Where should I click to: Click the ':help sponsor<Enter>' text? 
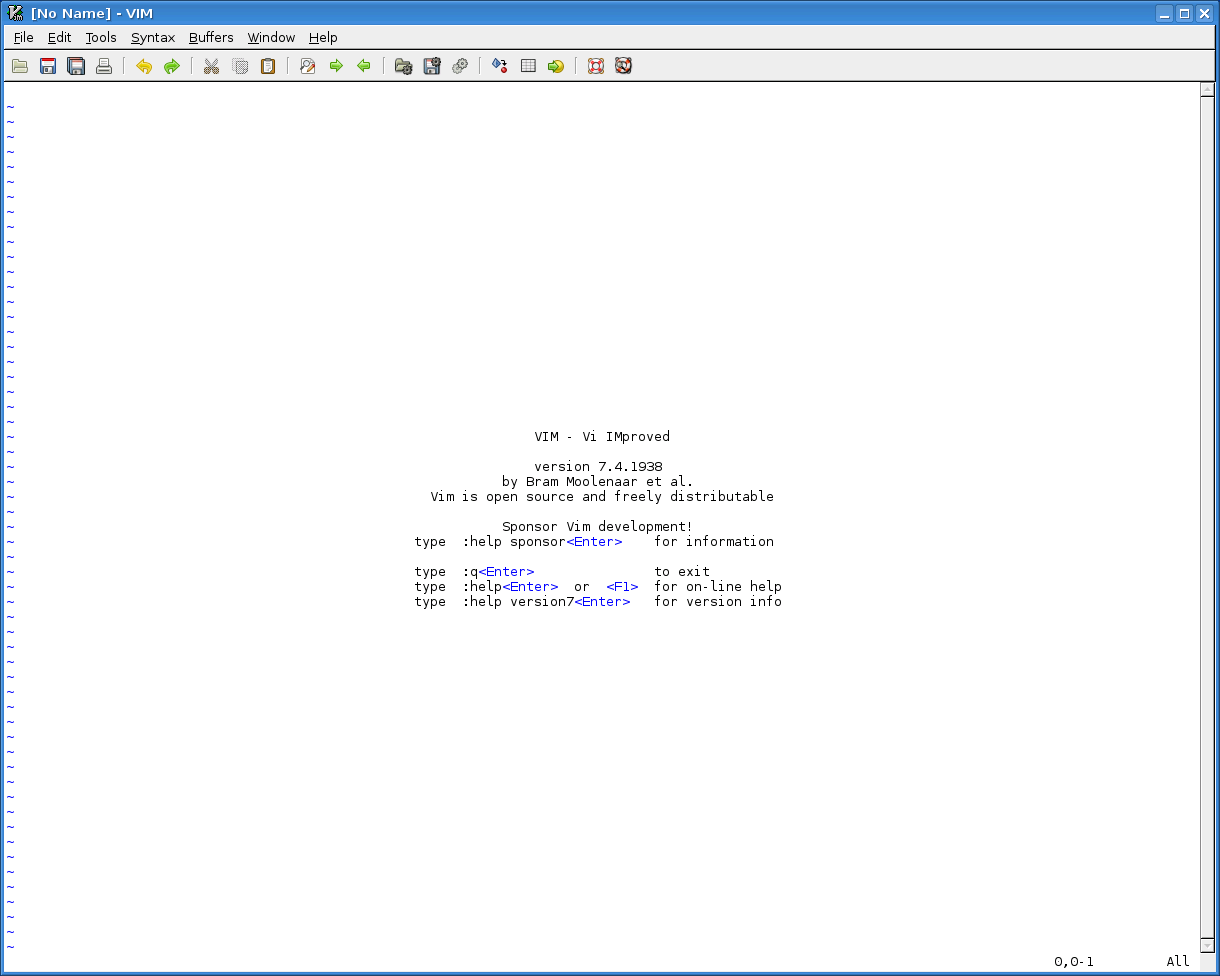542,542
